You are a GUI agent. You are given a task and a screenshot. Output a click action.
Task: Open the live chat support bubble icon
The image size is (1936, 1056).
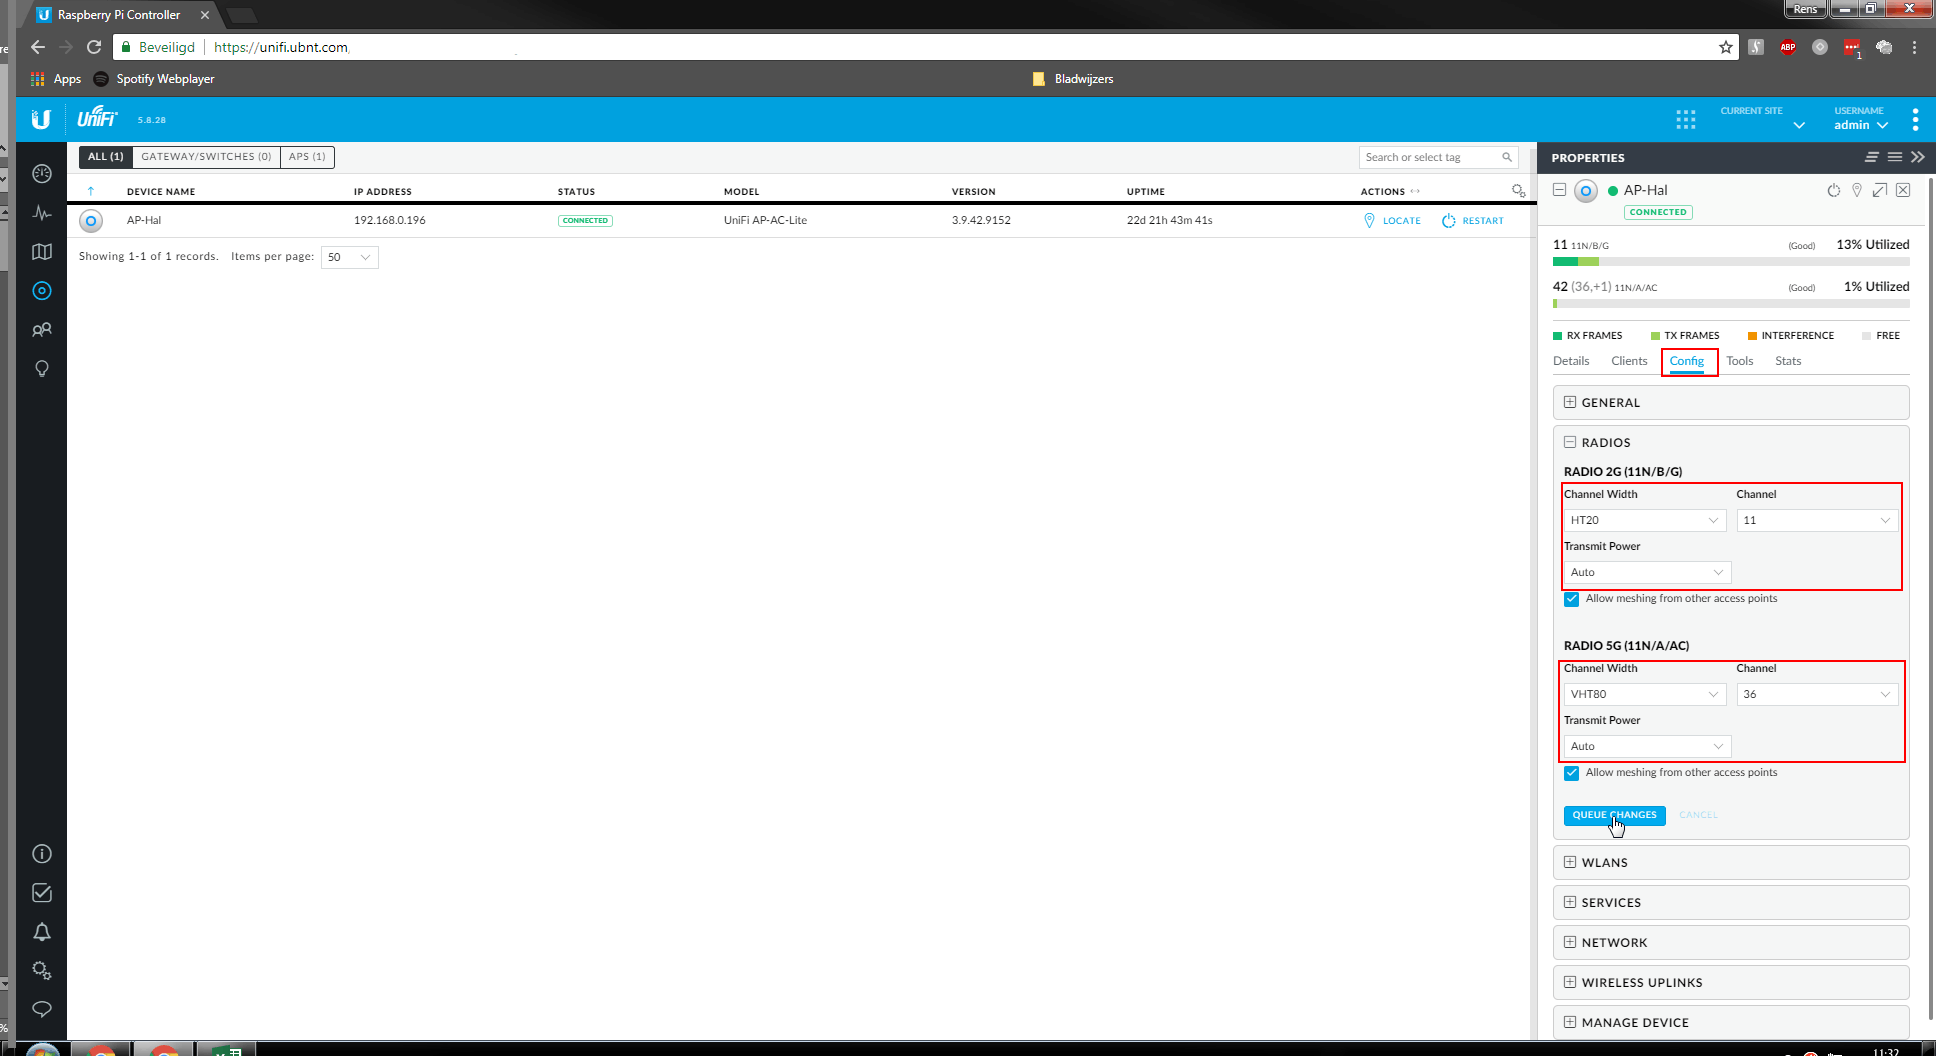click(x=42, y=1009)
